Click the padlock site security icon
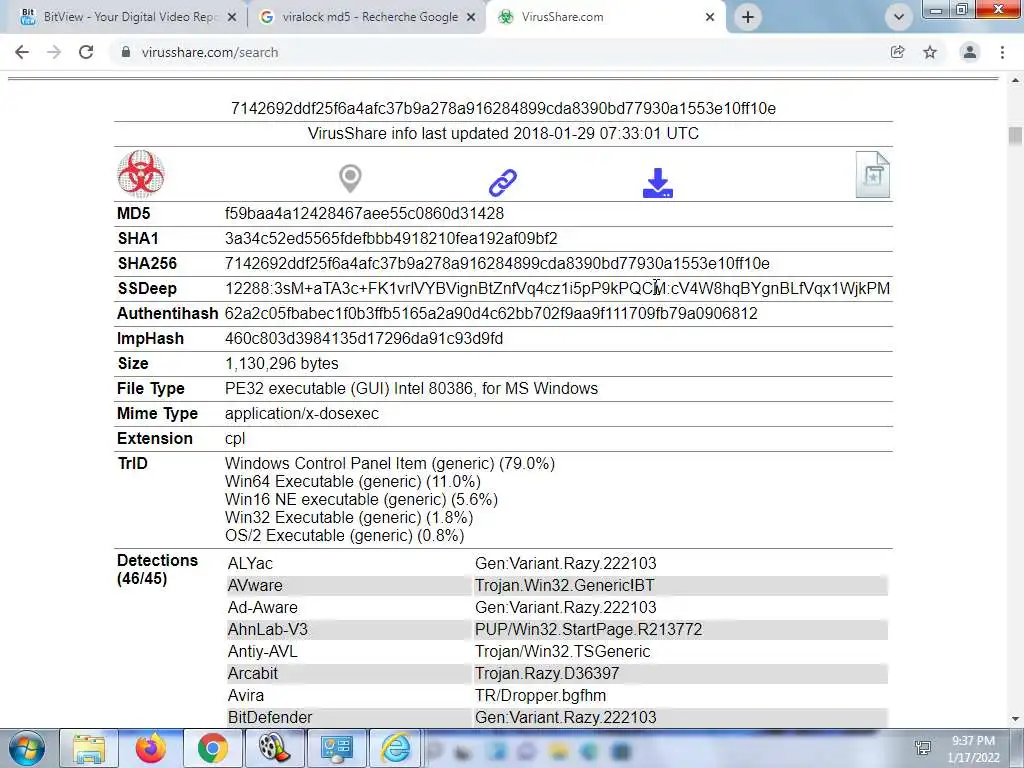 point(126,52)
